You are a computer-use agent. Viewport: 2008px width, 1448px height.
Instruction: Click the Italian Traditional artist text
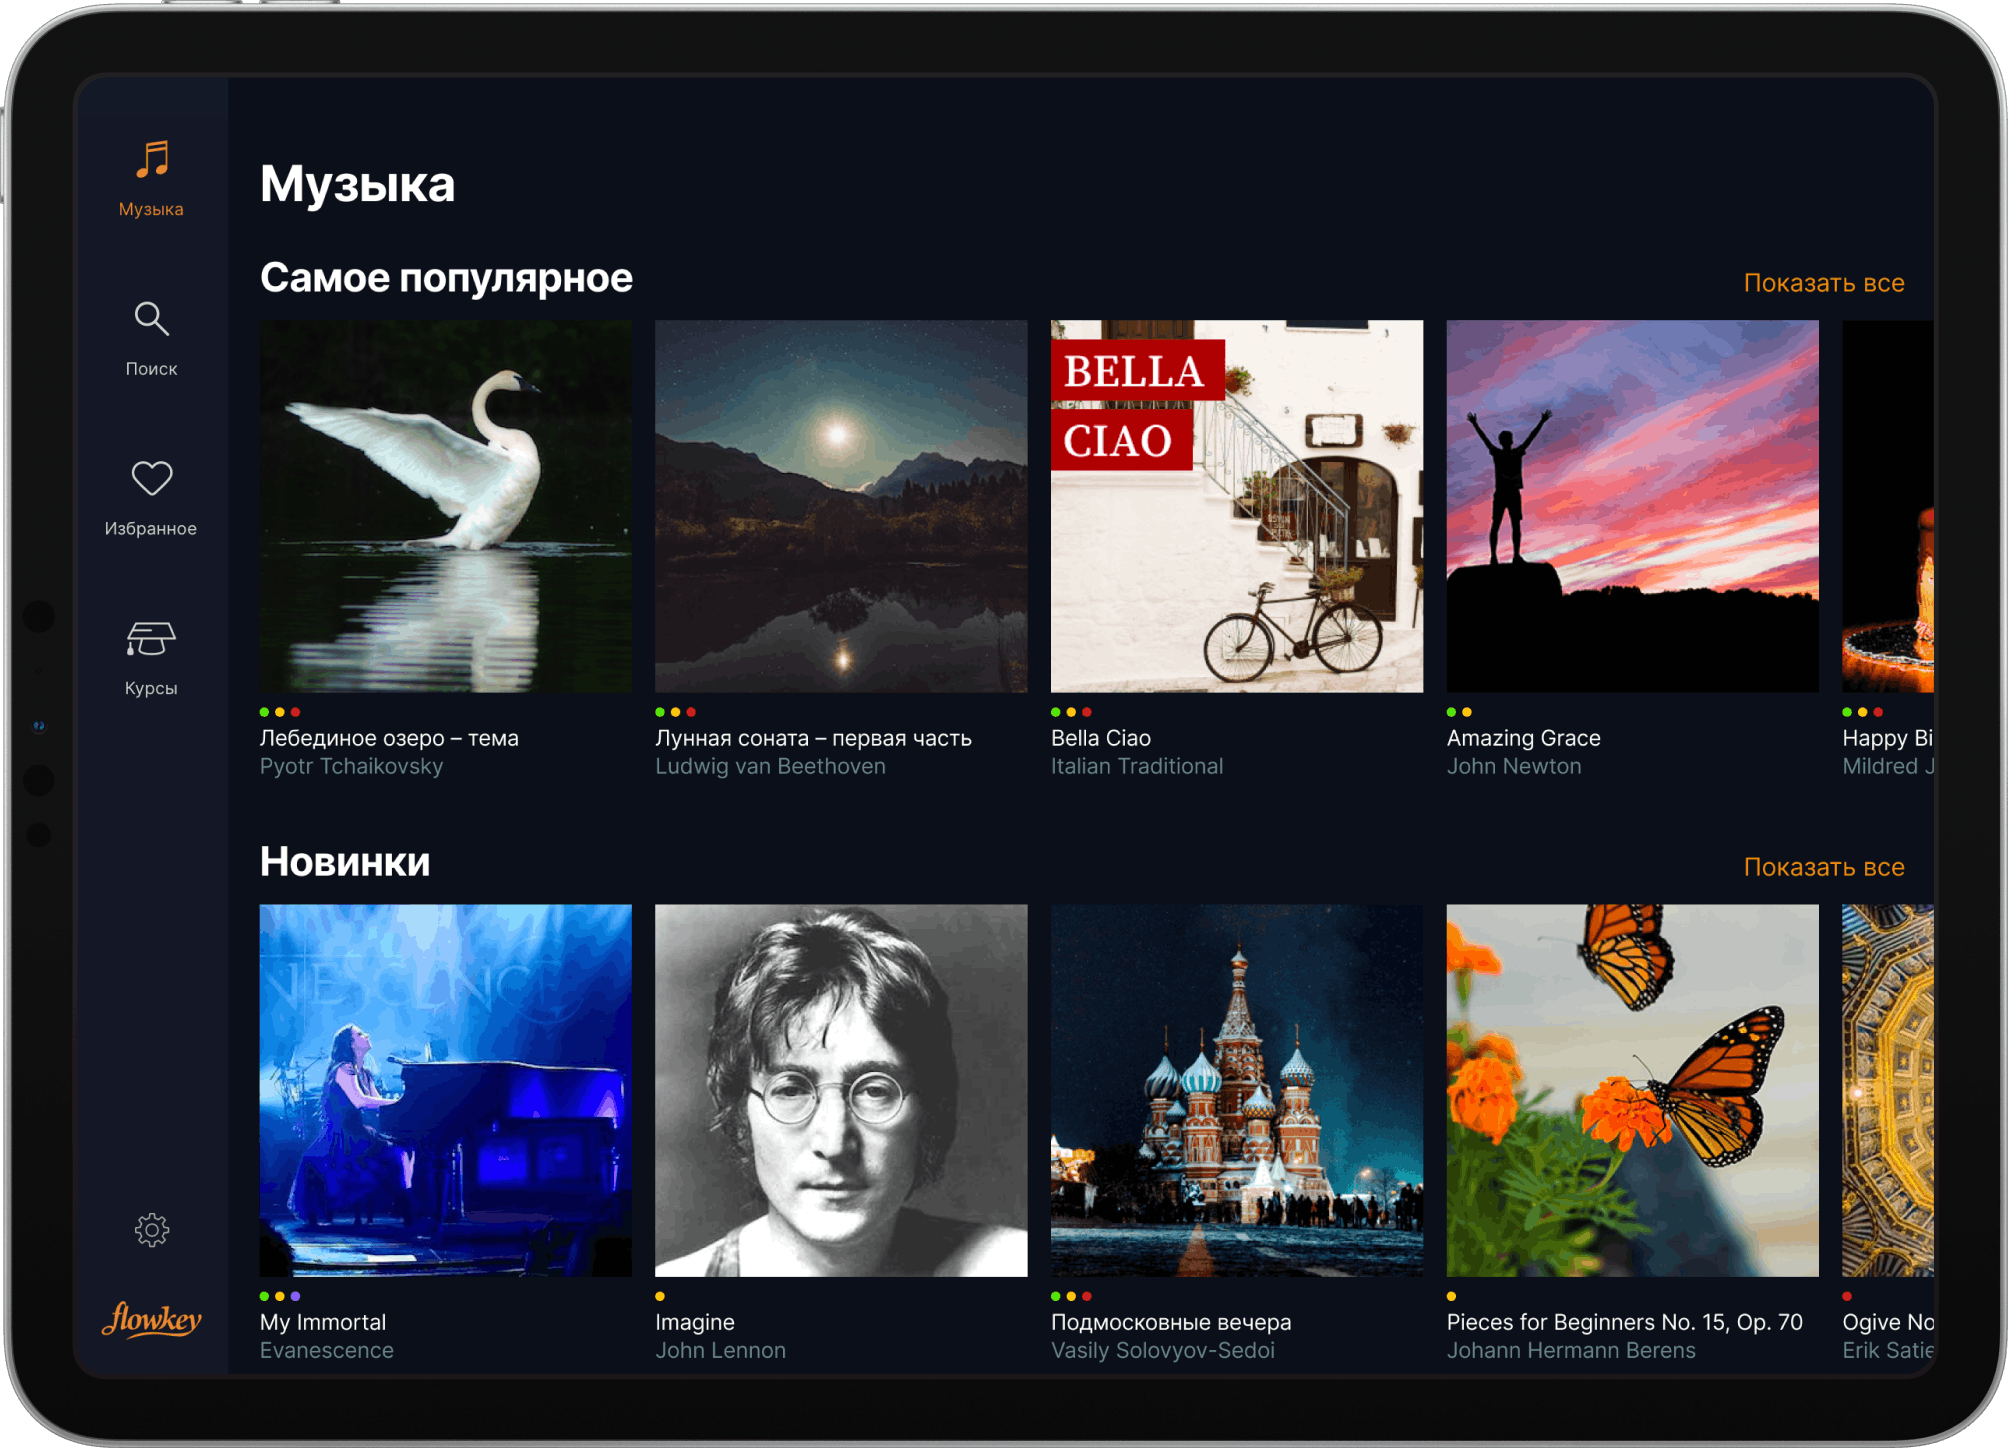pyautogui.click(x=1137, y=767)
